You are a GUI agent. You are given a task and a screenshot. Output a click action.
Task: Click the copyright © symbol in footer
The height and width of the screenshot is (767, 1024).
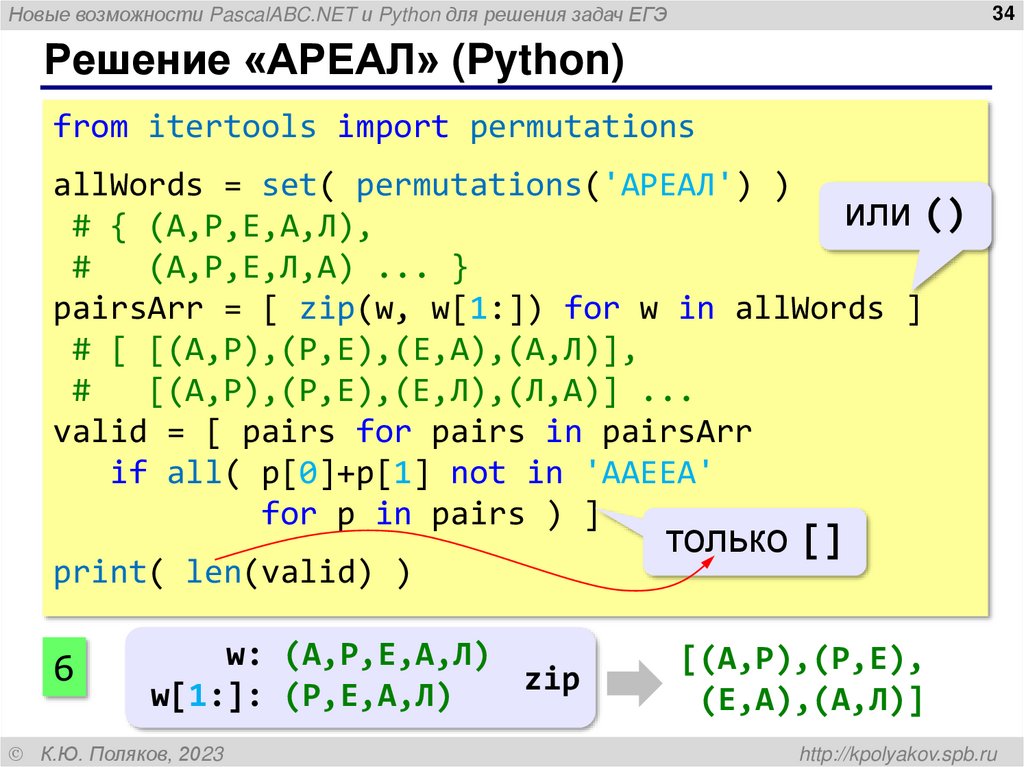(x=17, y=751)
